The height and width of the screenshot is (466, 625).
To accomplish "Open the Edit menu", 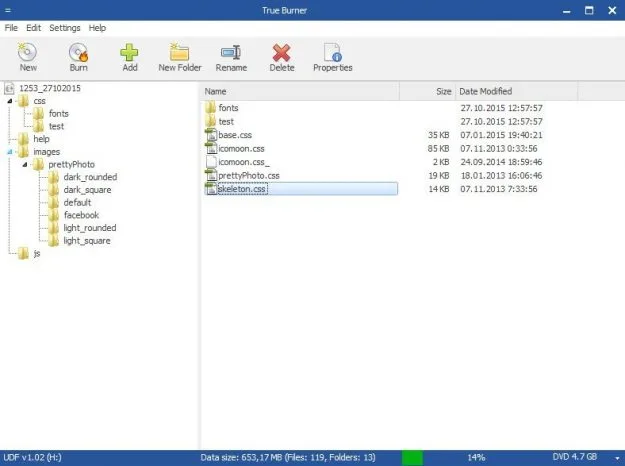I will coord(33,28).
